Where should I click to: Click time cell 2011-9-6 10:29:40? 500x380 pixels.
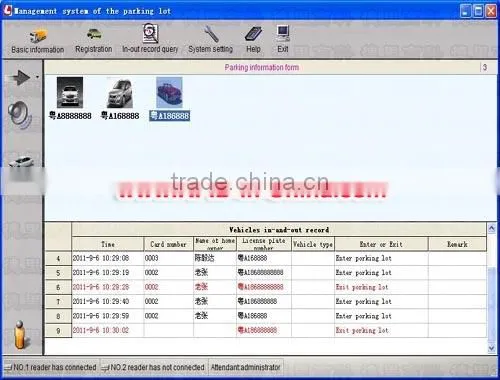[x=108, y=302]
